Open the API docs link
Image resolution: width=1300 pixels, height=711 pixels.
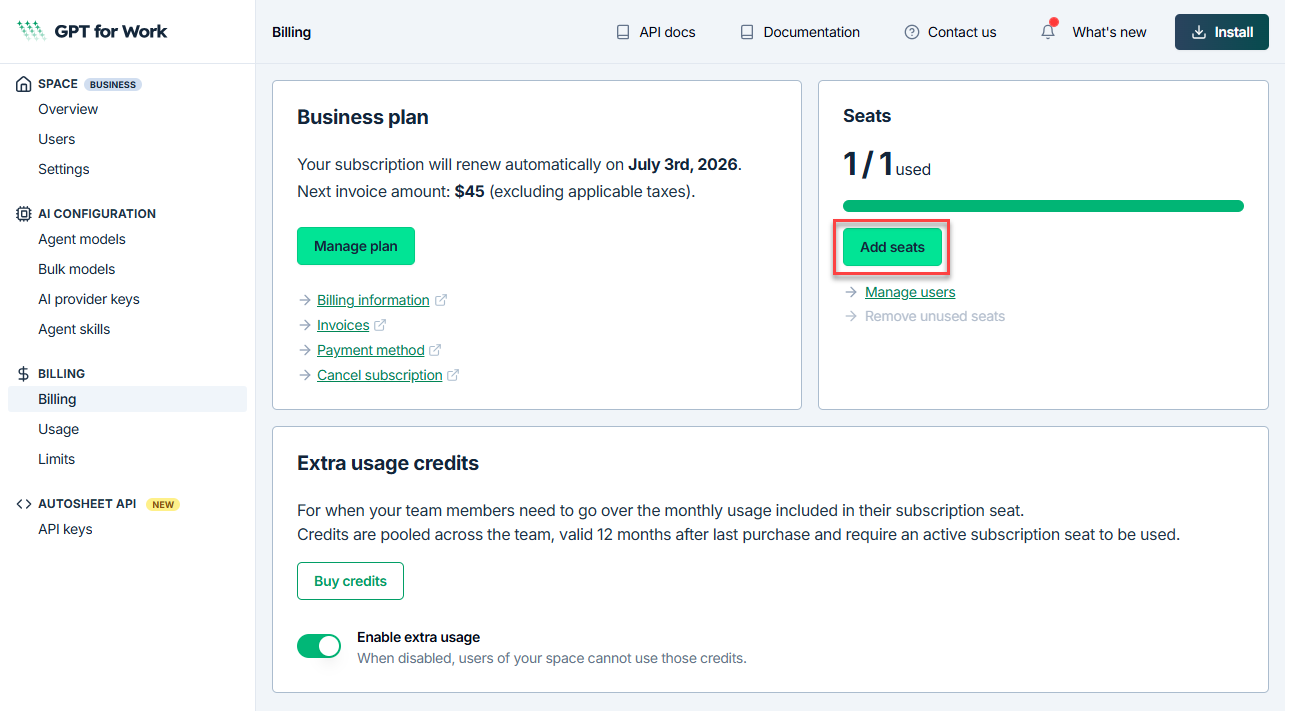coord(667,32)
